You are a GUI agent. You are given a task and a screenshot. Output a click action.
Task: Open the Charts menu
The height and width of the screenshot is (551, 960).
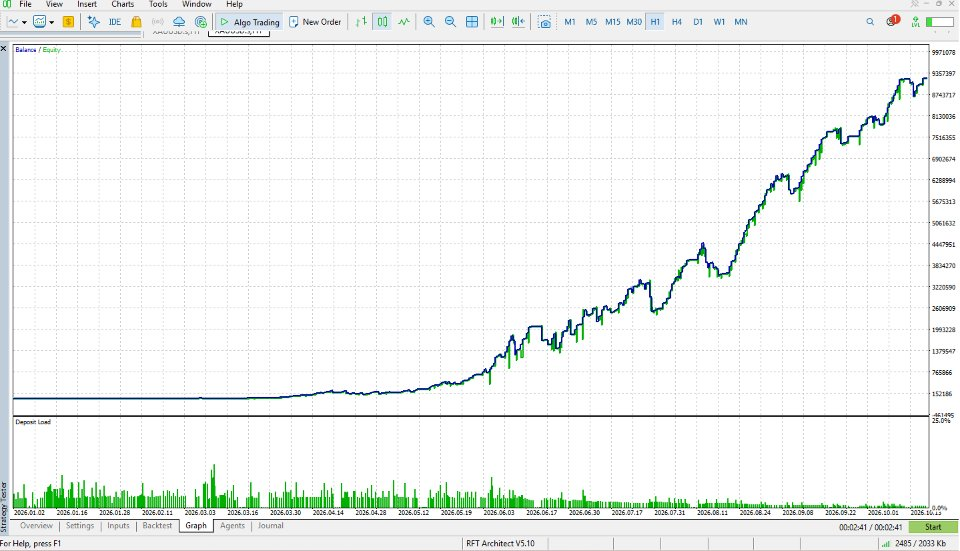pos(122,4)
